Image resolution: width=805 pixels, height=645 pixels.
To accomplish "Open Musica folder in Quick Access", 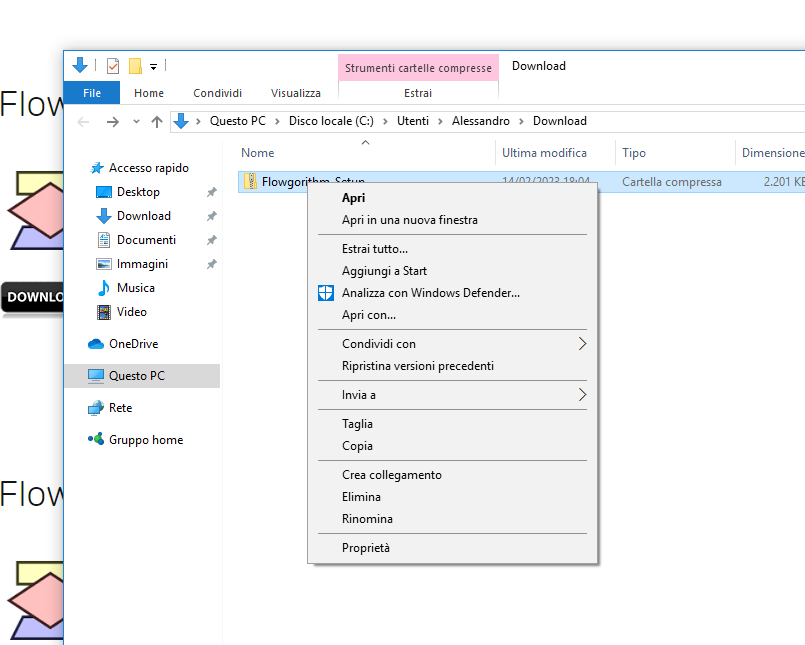I will (x=135, y=288).
